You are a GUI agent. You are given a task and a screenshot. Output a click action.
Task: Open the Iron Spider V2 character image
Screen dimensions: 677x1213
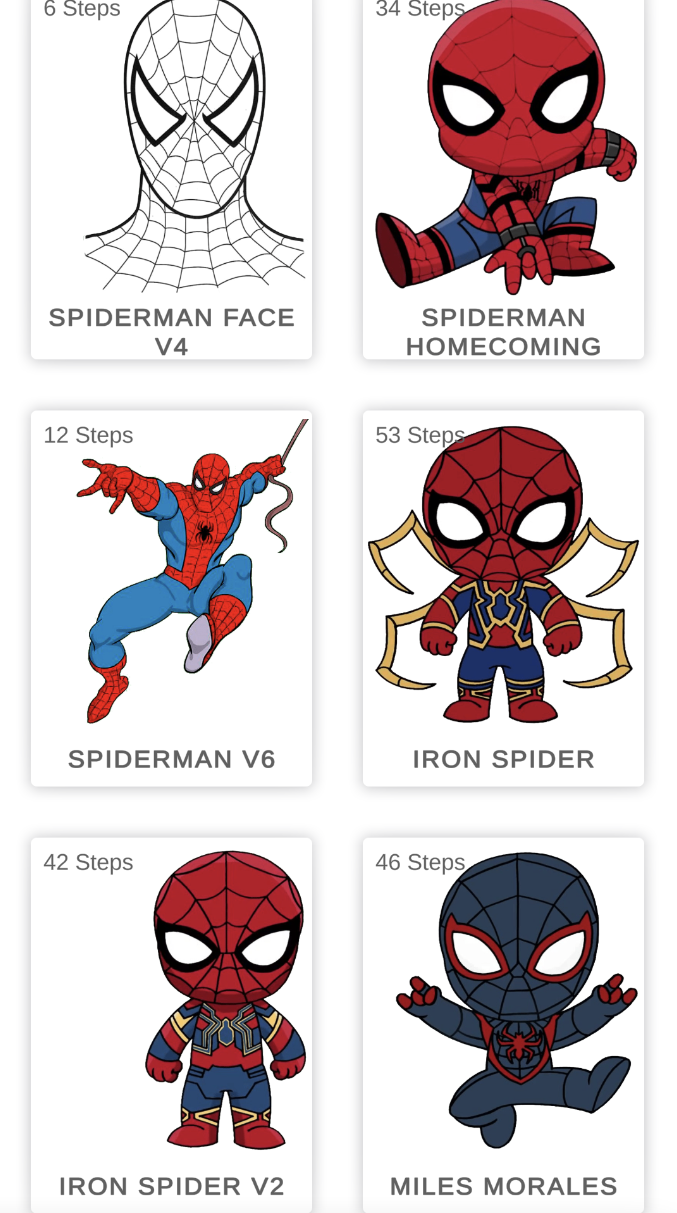pos(225,1000)
